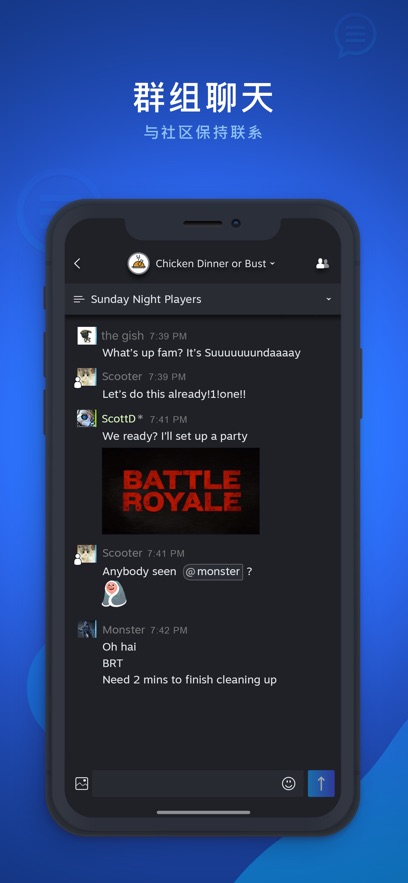
Task: Click the Monster username
Action: 124,630
